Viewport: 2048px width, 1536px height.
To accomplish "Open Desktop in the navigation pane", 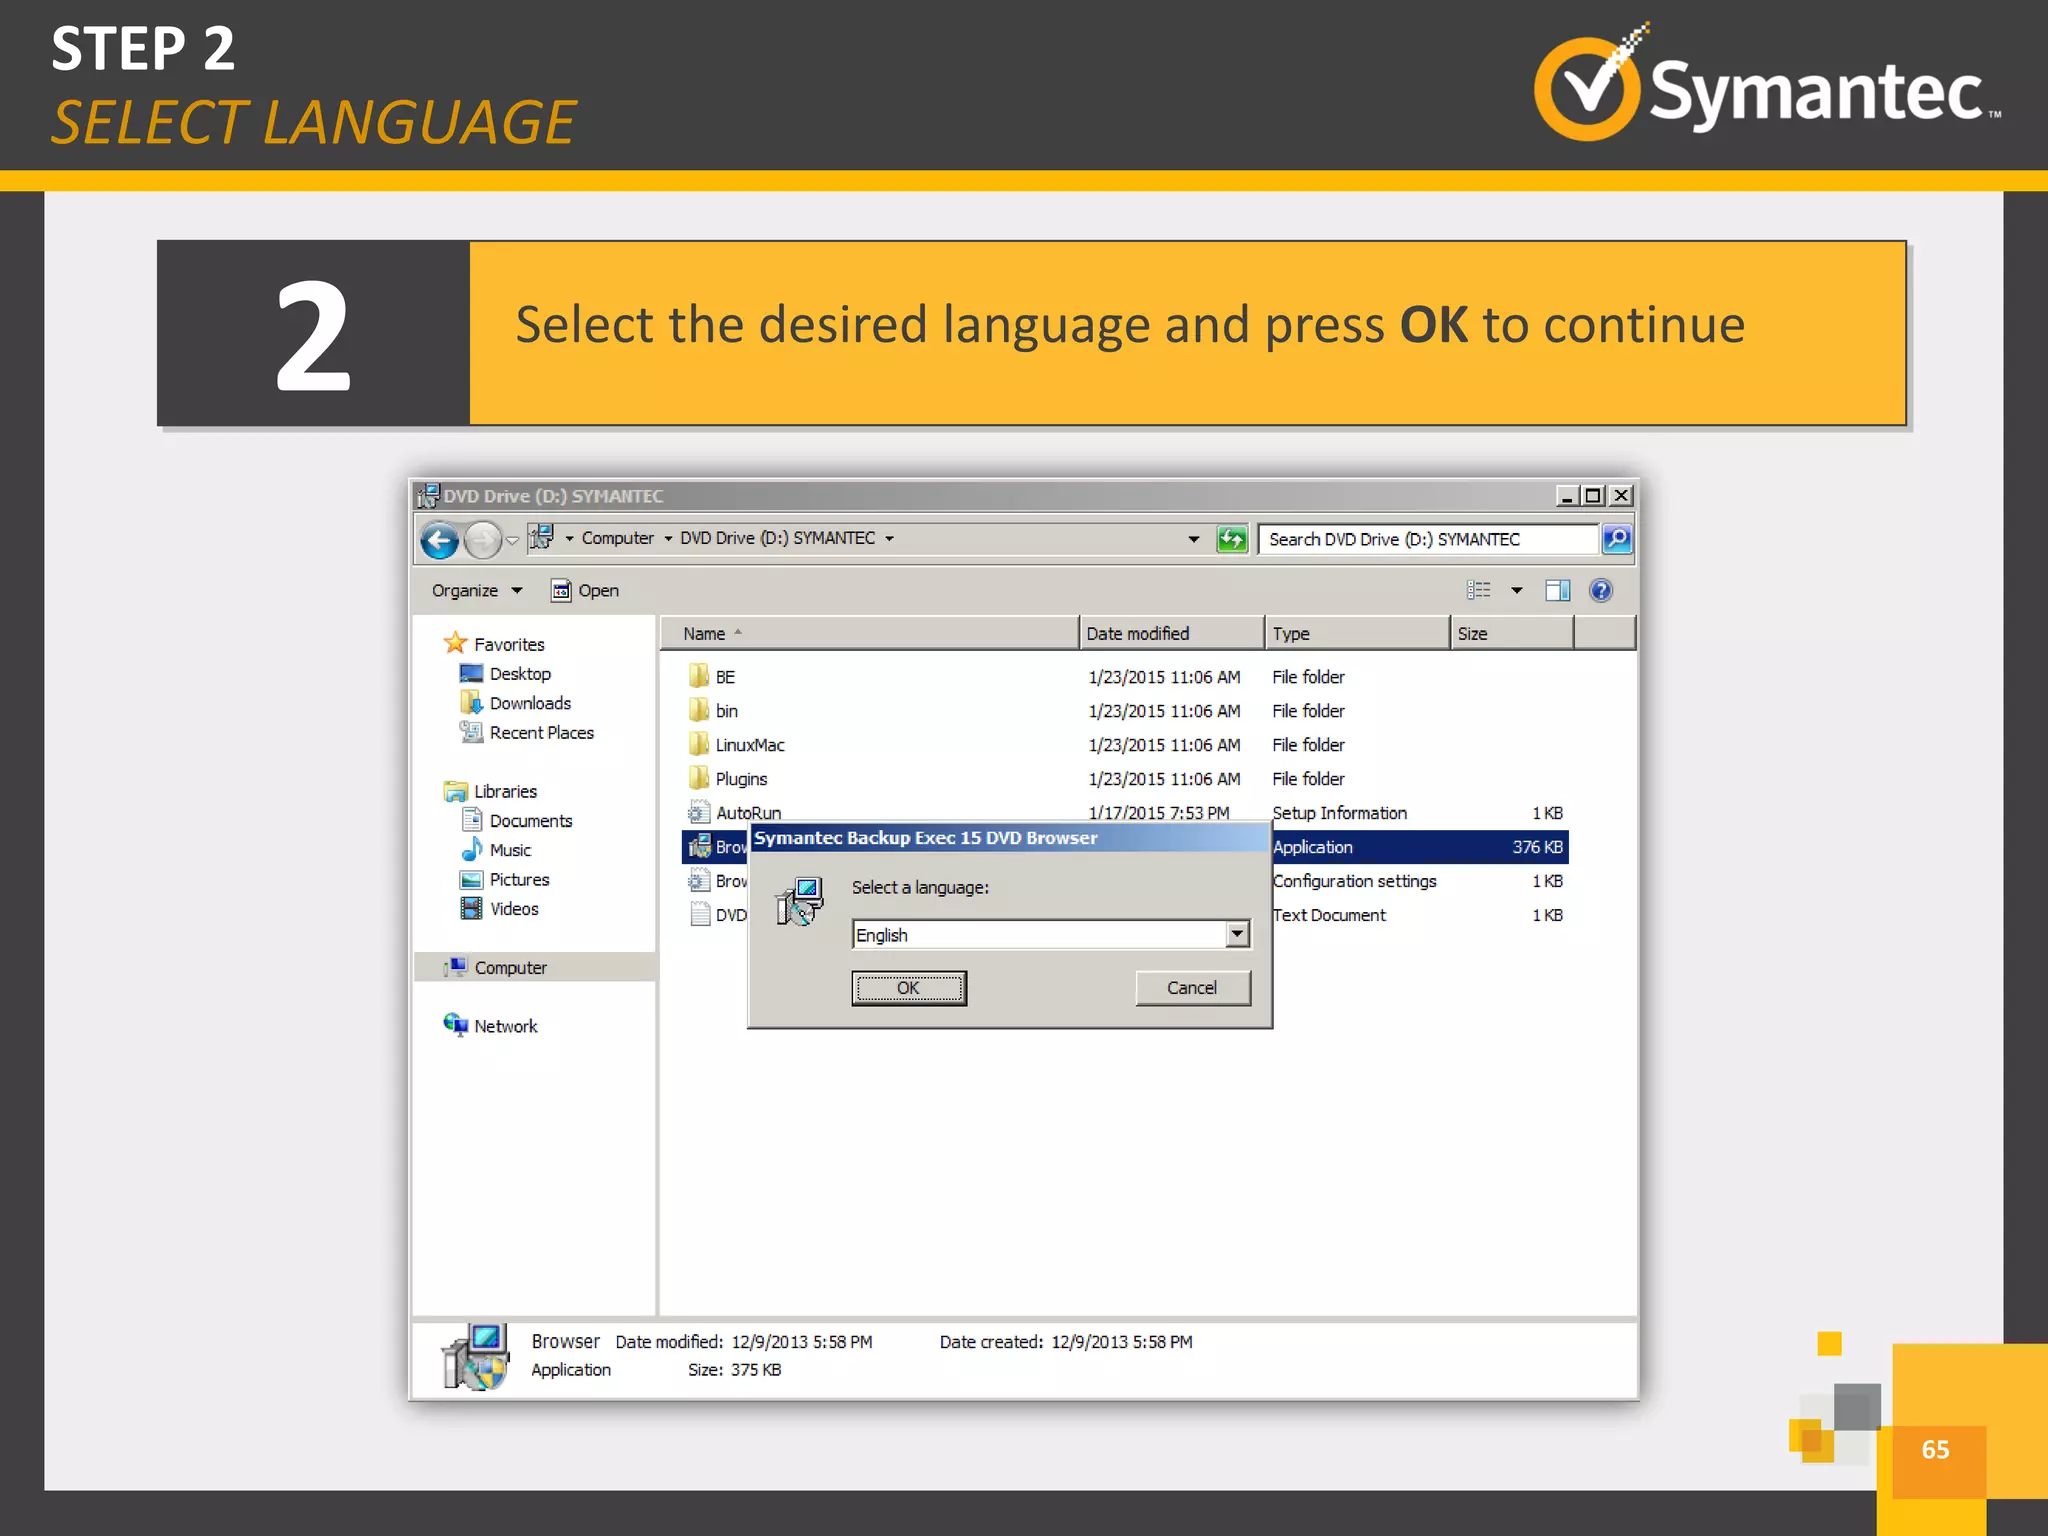I will [520, 674].
